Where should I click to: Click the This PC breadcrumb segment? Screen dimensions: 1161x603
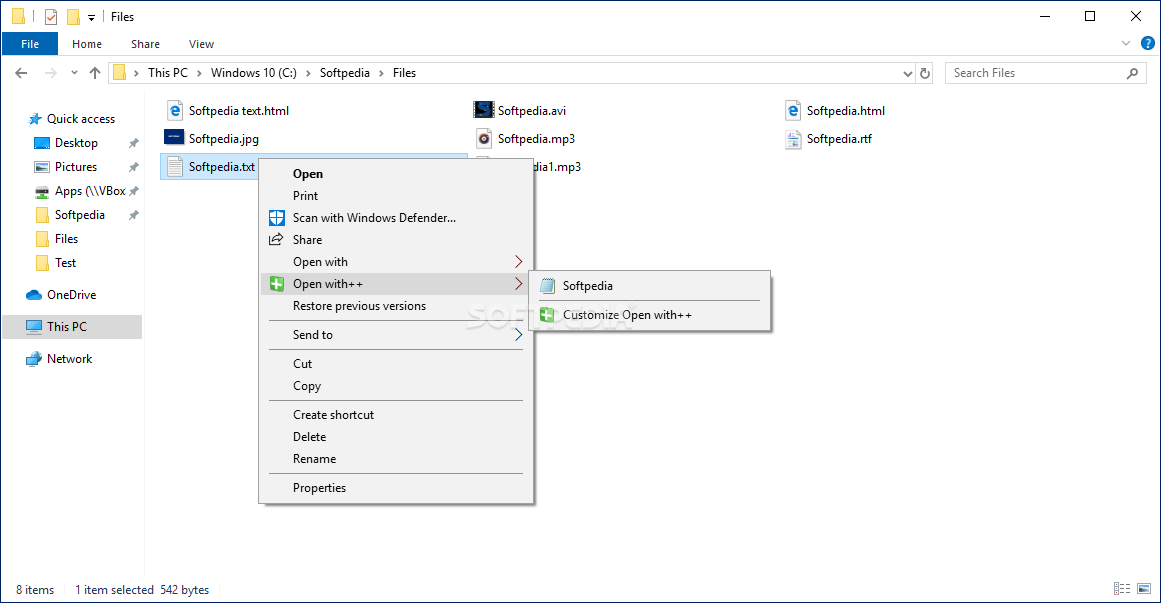168,73
